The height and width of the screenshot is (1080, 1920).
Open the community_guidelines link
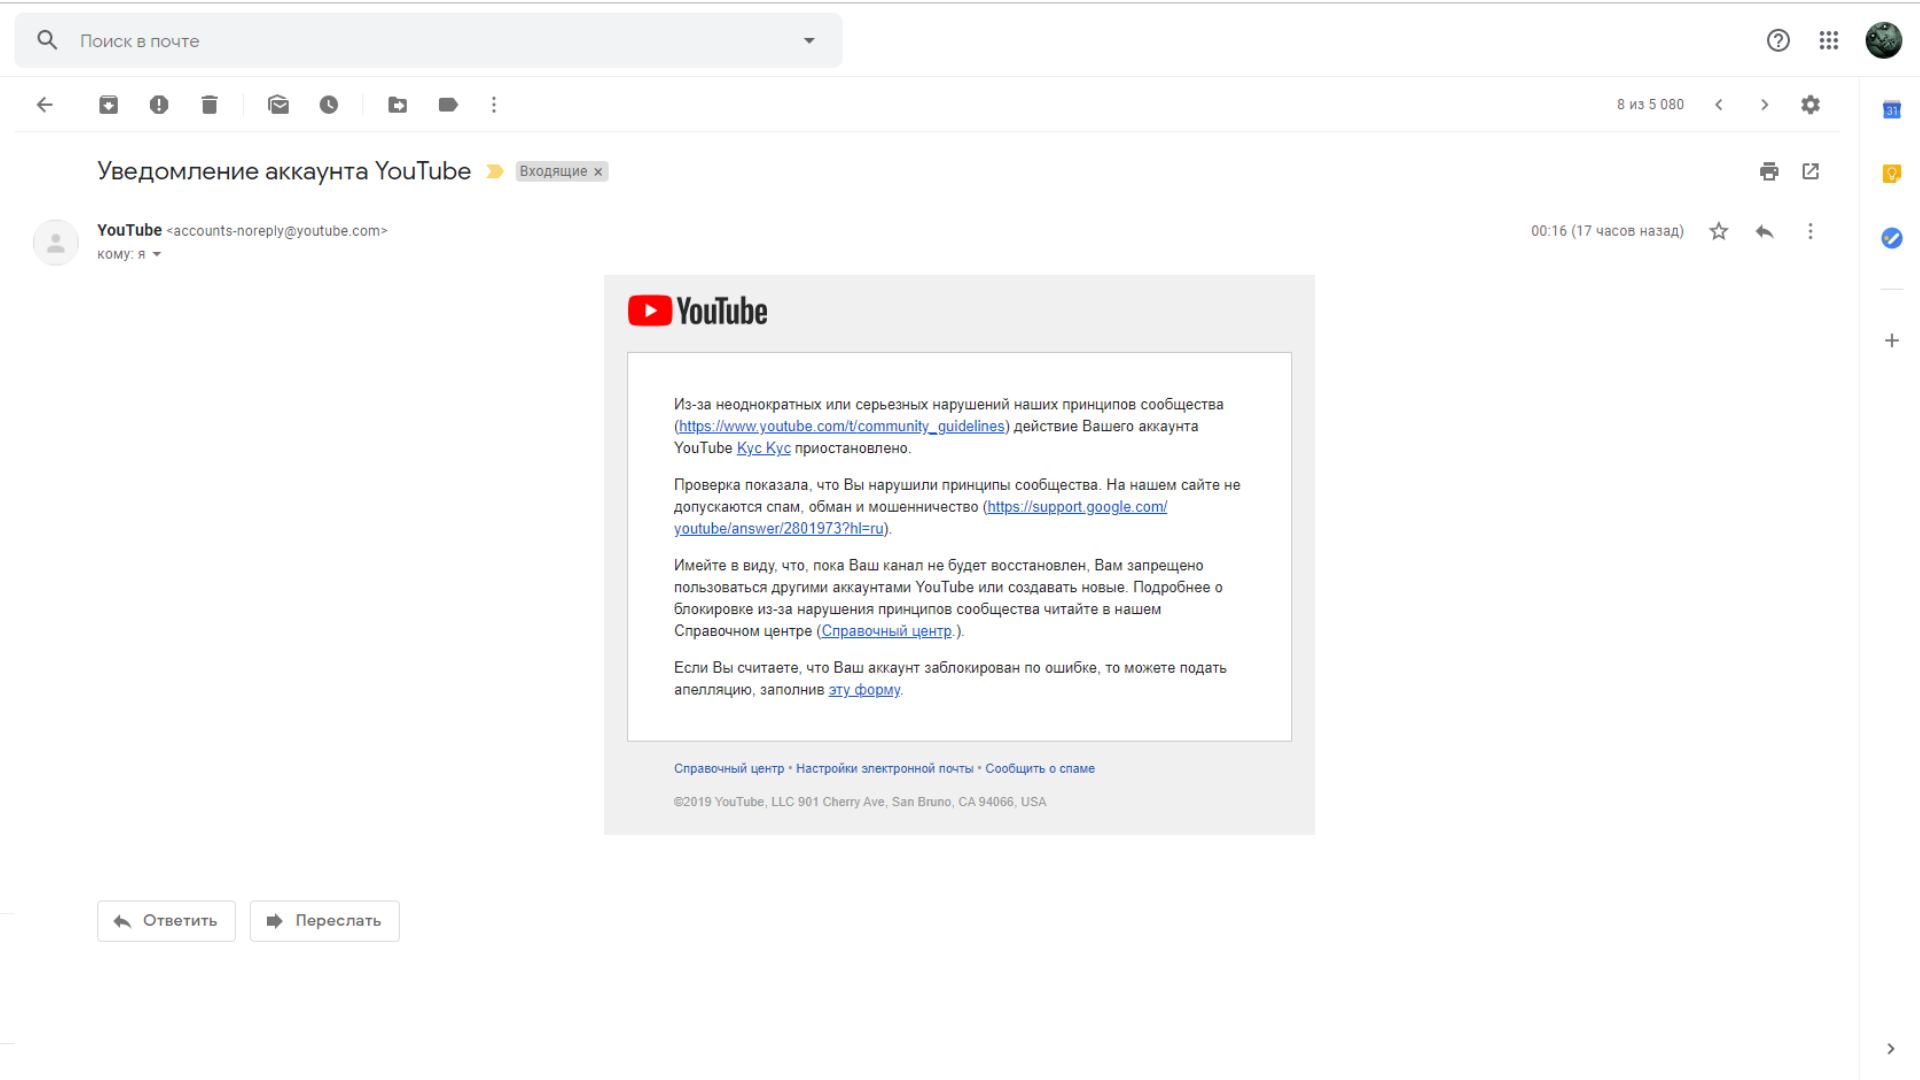tap(842, 427)
